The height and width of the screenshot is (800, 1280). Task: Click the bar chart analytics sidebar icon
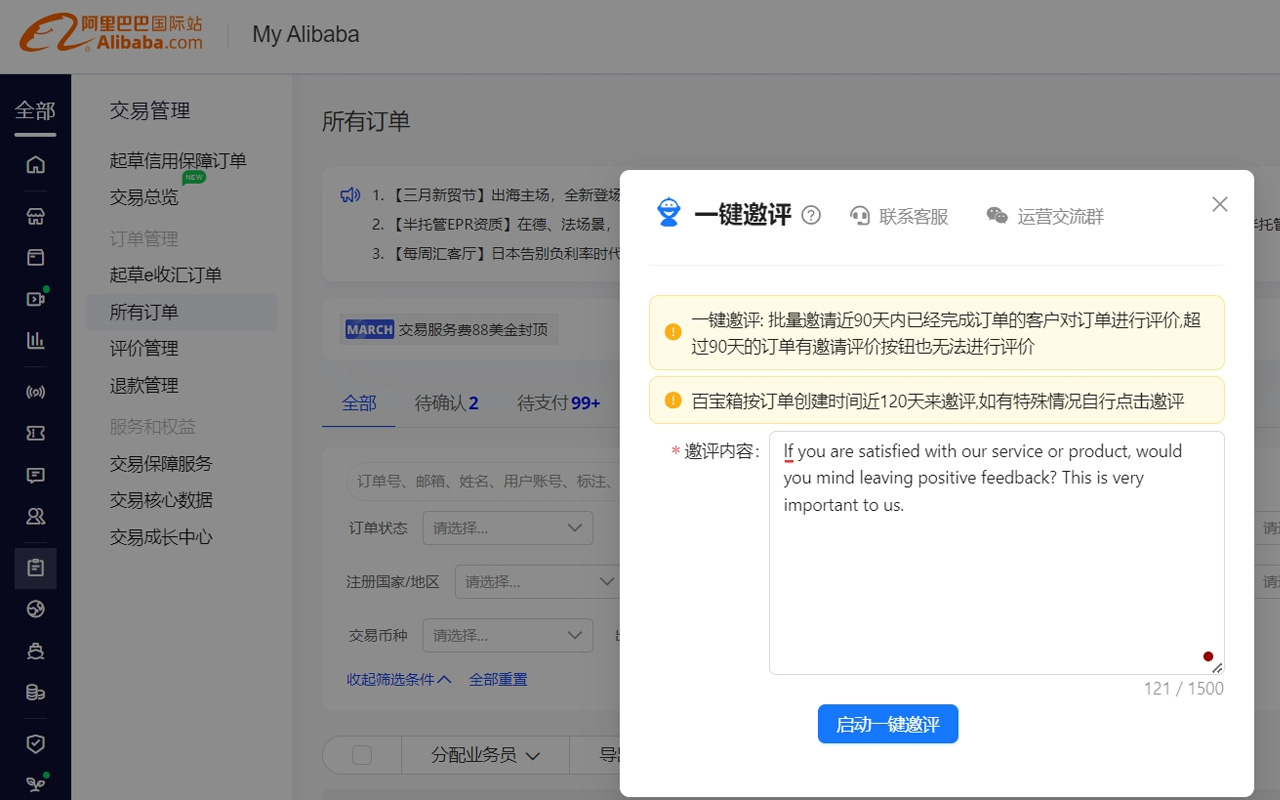tap(36, 340)
